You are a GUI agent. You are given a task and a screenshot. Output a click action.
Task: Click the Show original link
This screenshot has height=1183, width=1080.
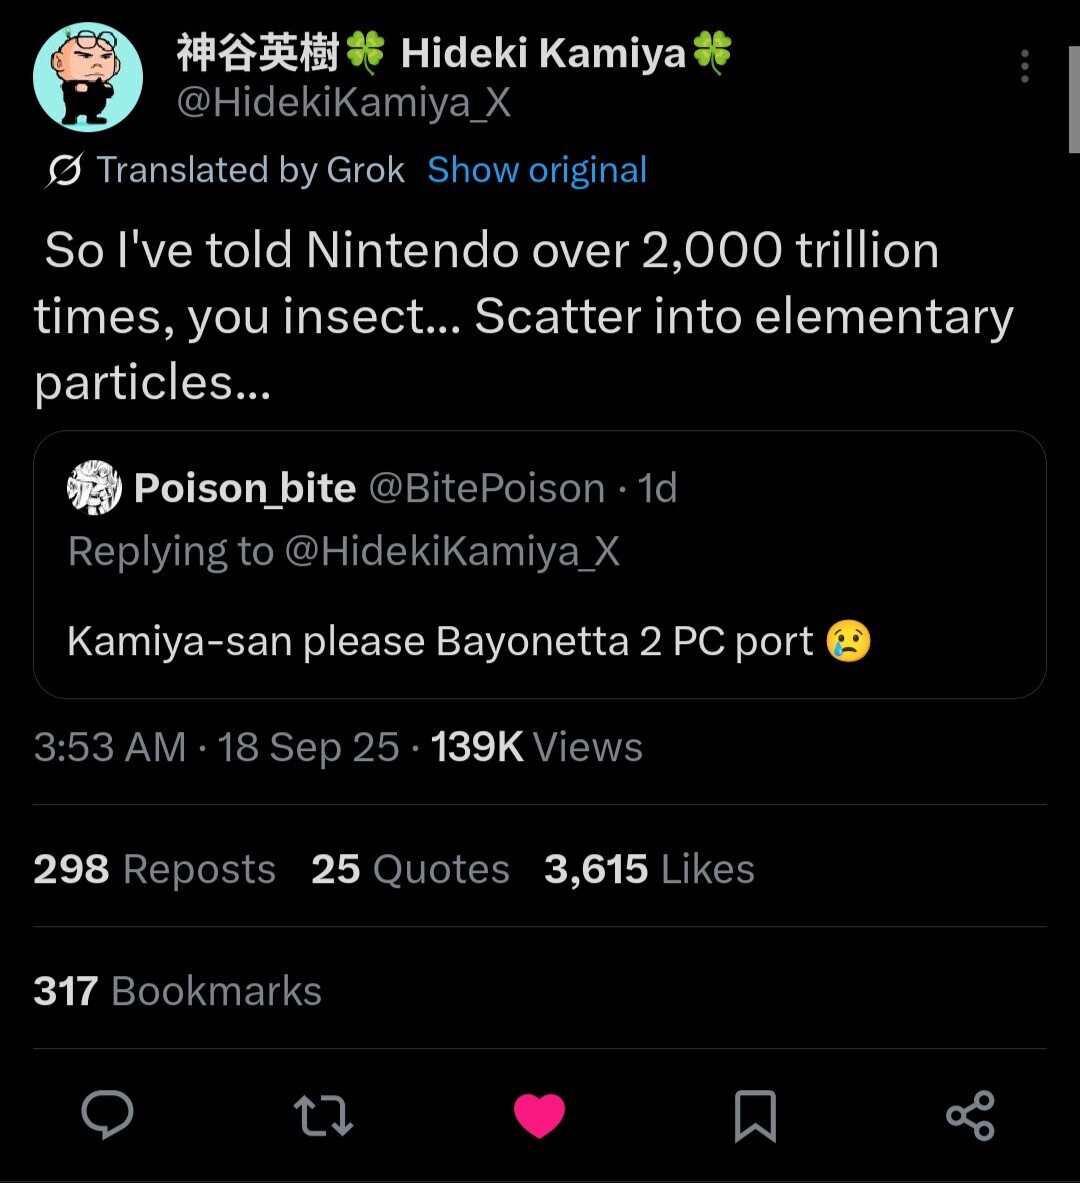pos(537,171)
